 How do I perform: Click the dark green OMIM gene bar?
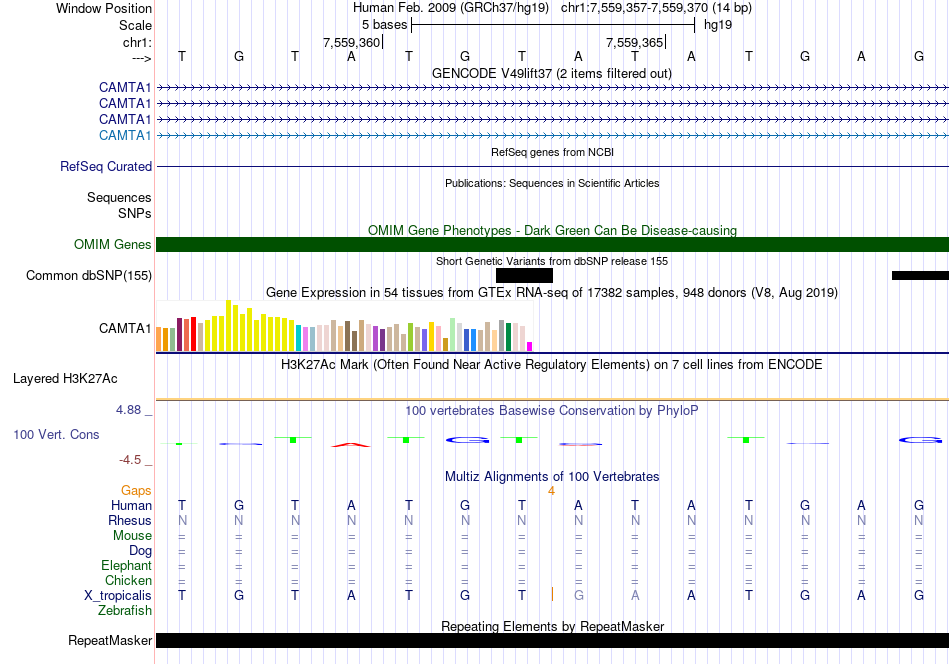[553, 244]
